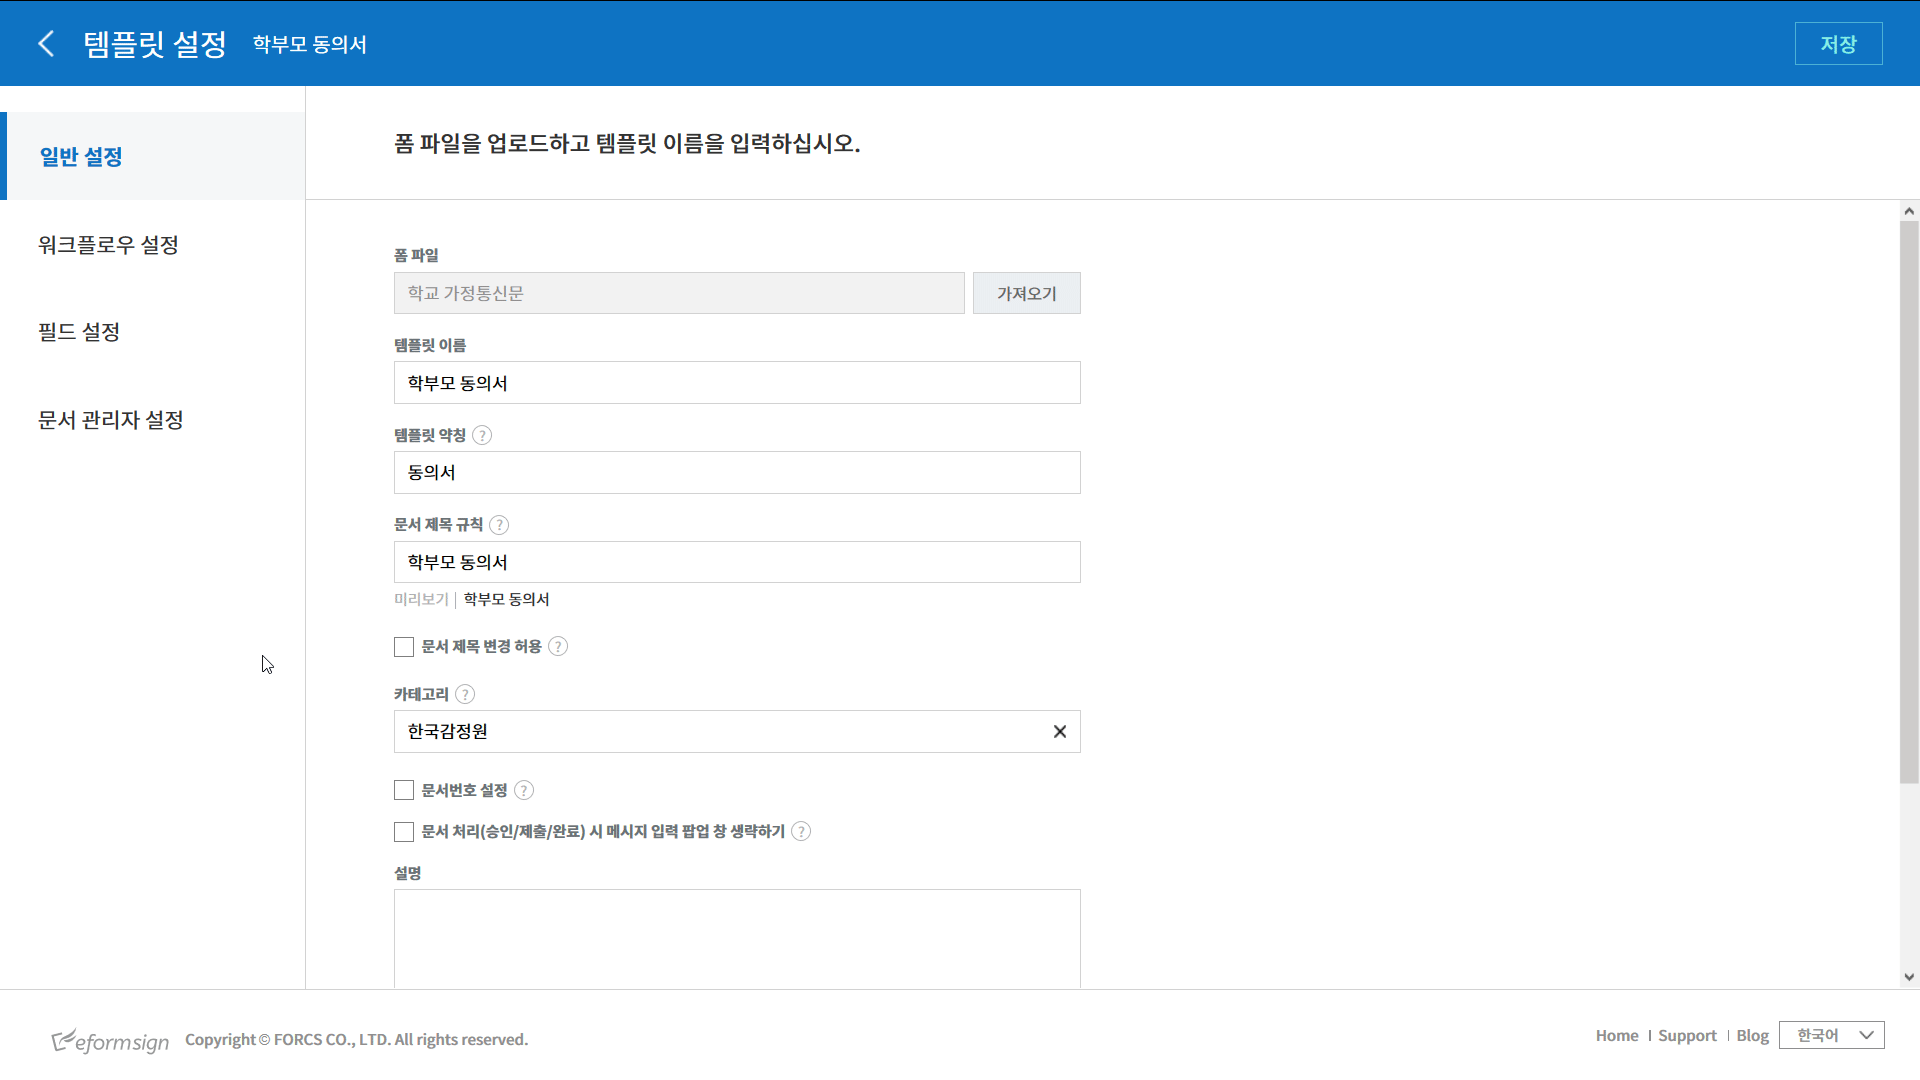Viewport: 1920px width, 1080px height.
Task: Click the 문서 제목 규칙 input field
Action: pos(737,562)
